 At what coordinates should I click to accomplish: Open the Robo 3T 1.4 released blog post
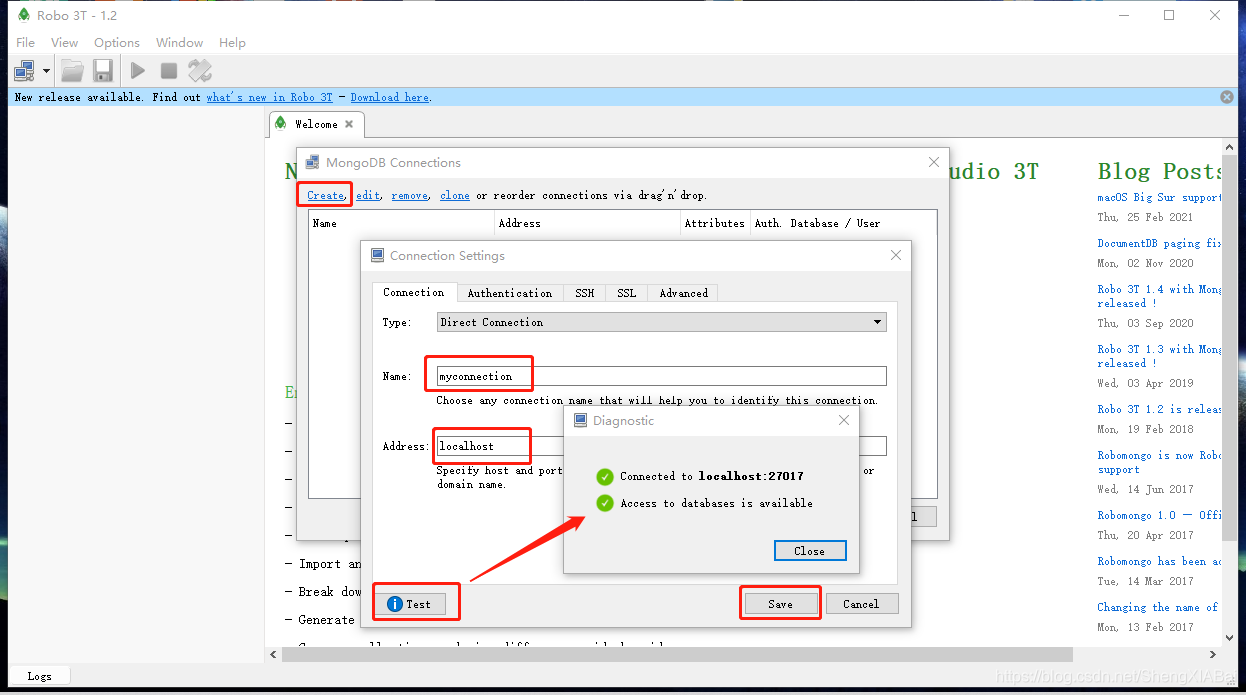point(1160,296)
